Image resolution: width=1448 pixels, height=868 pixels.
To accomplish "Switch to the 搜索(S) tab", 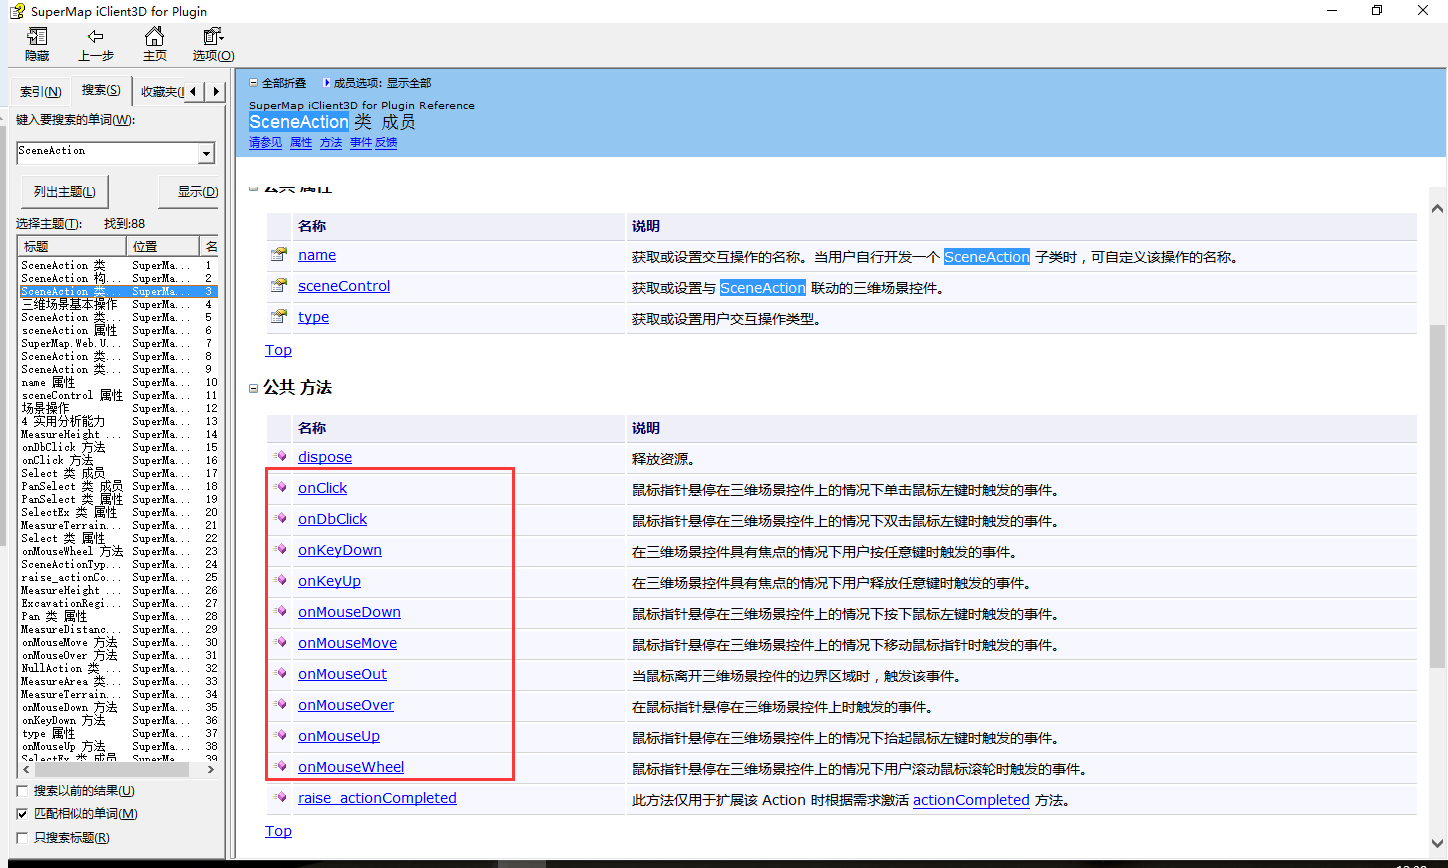I will point(101,90).
